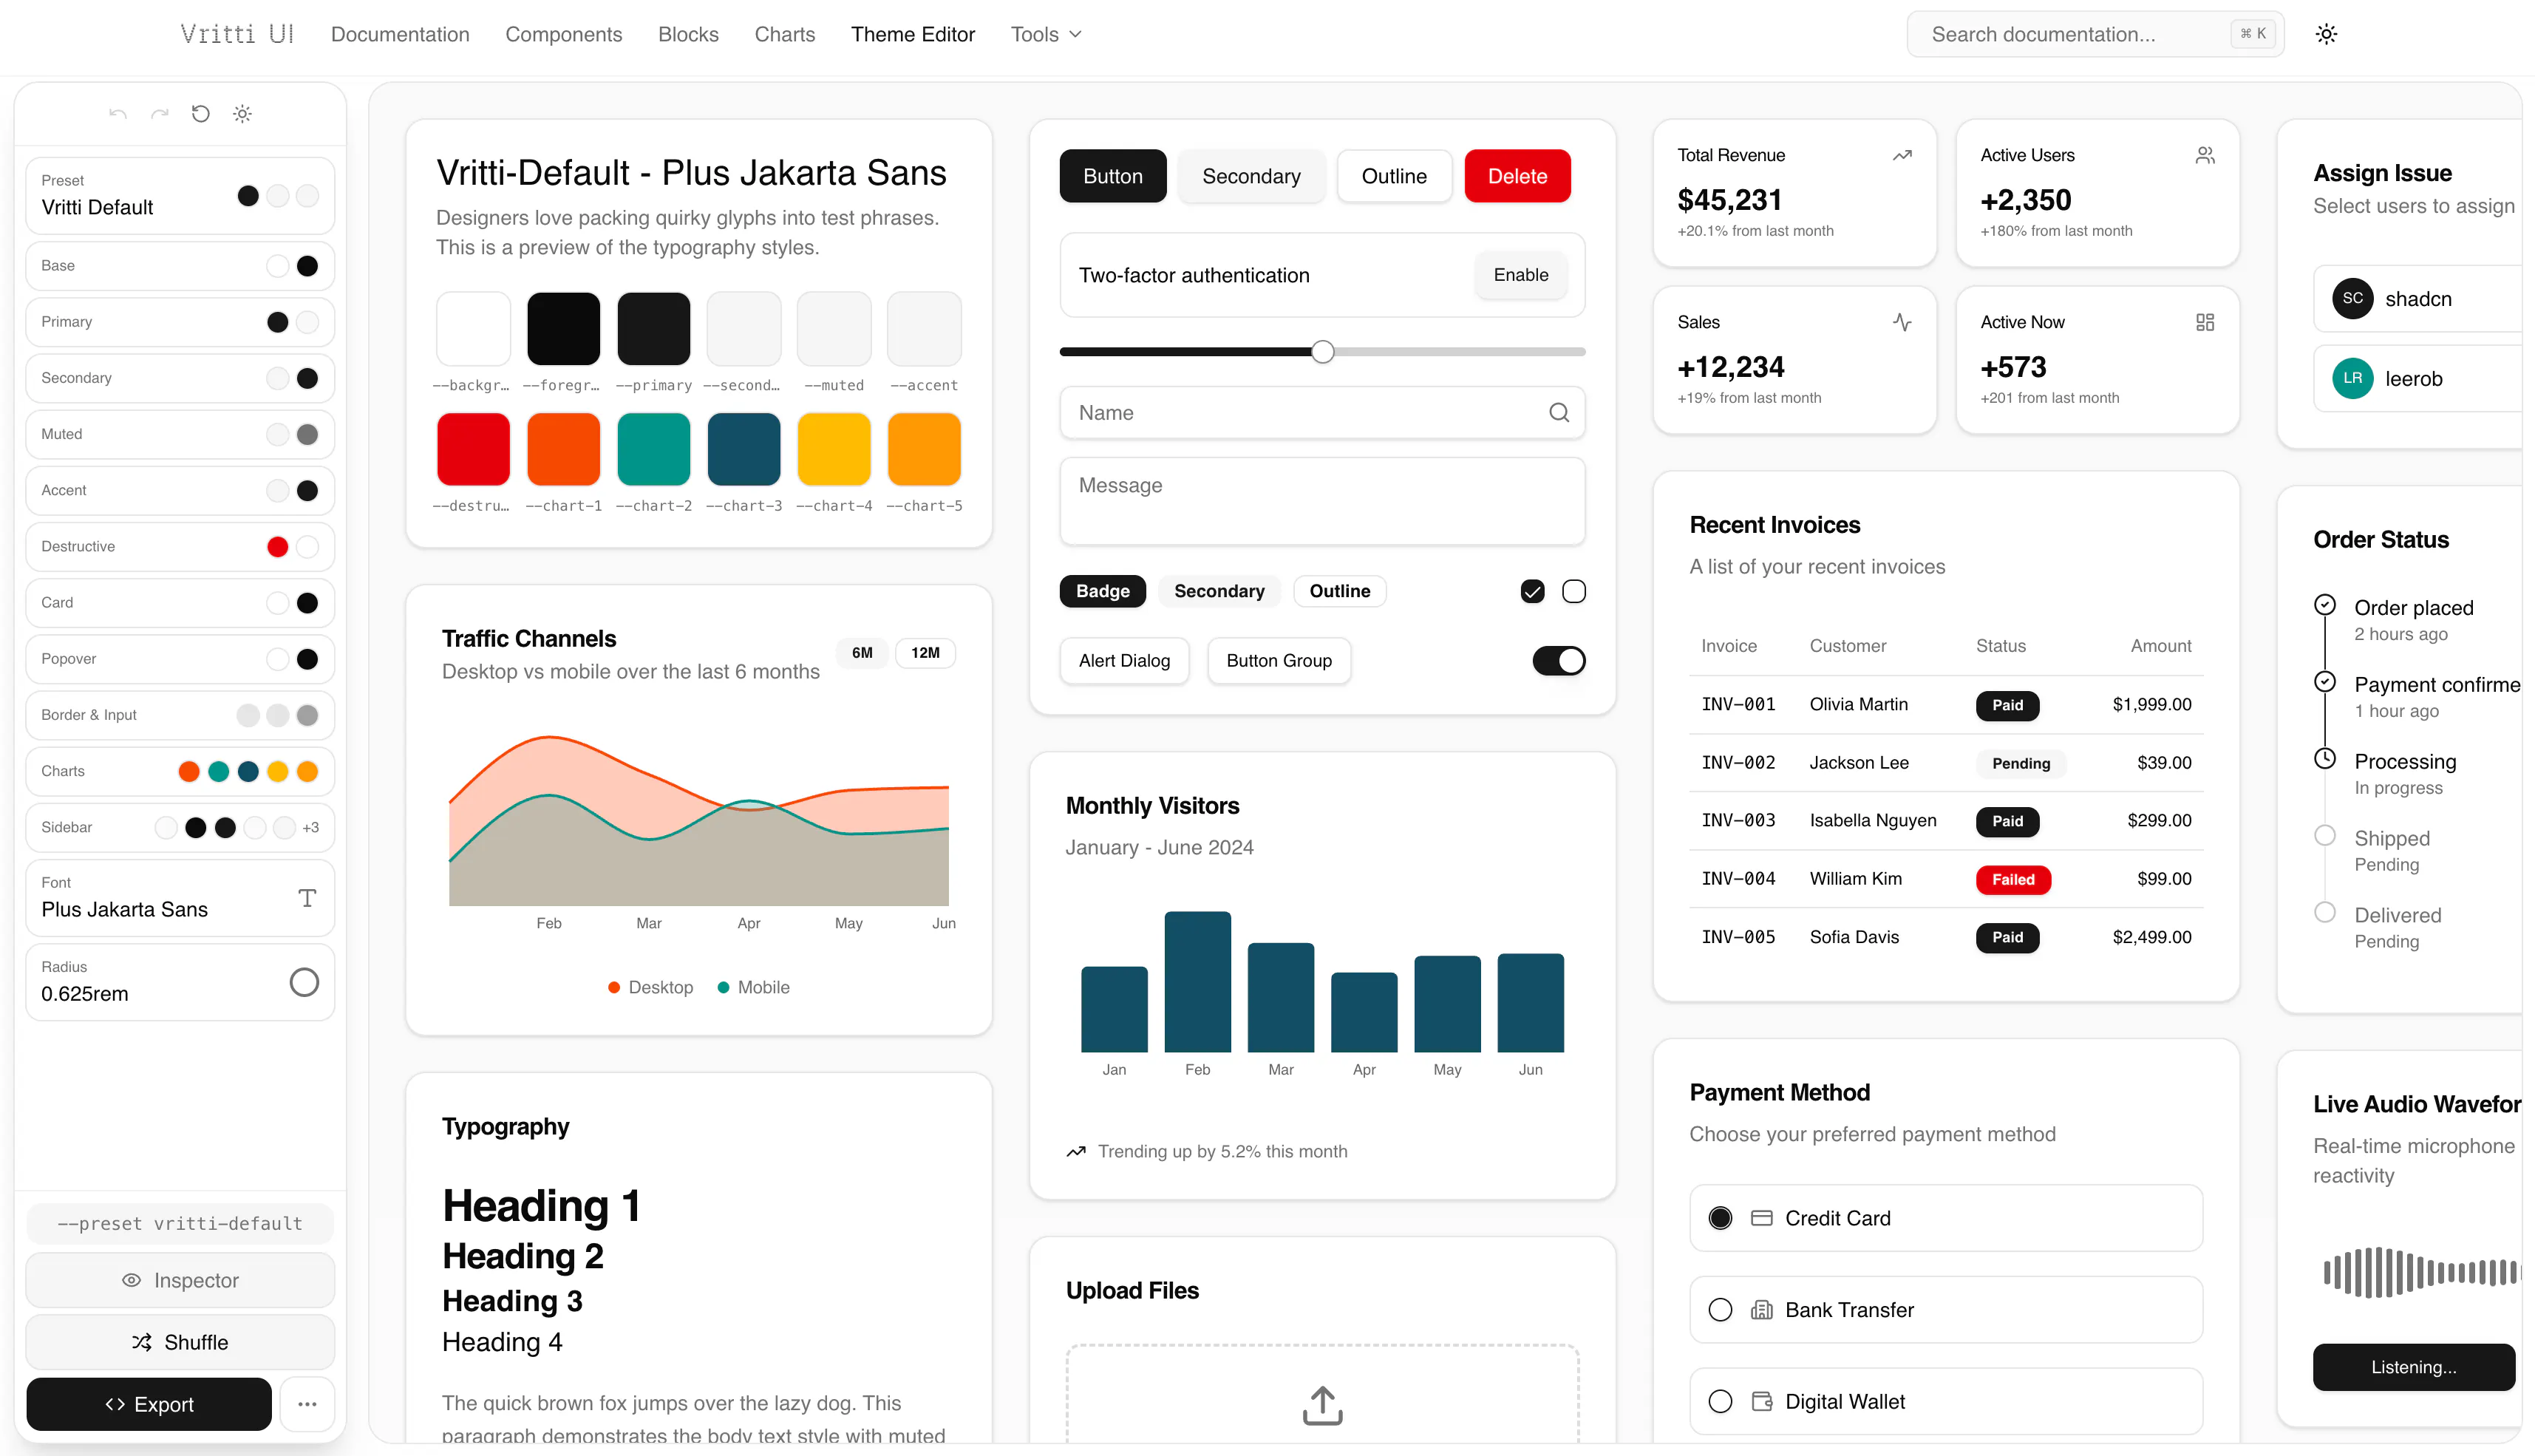Click the trending-up icon under Monthly Visitors
The width and height of the screenshot is (2535, 1456).
click(x=1076, y=1151)
